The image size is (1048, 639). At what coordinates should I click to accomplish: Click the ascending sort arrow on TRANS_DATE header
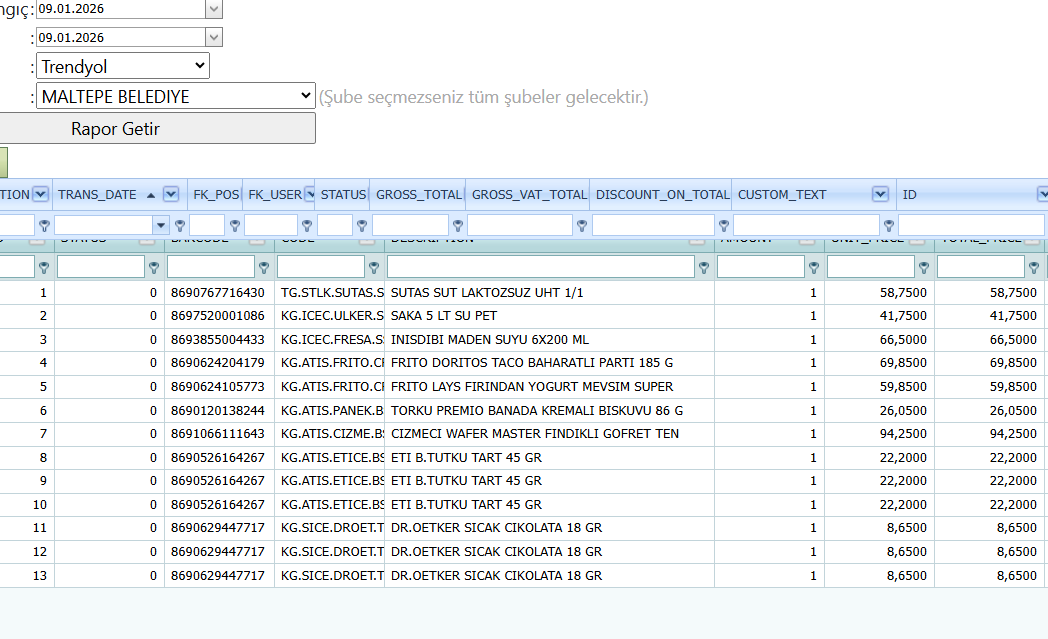point(151,195)
